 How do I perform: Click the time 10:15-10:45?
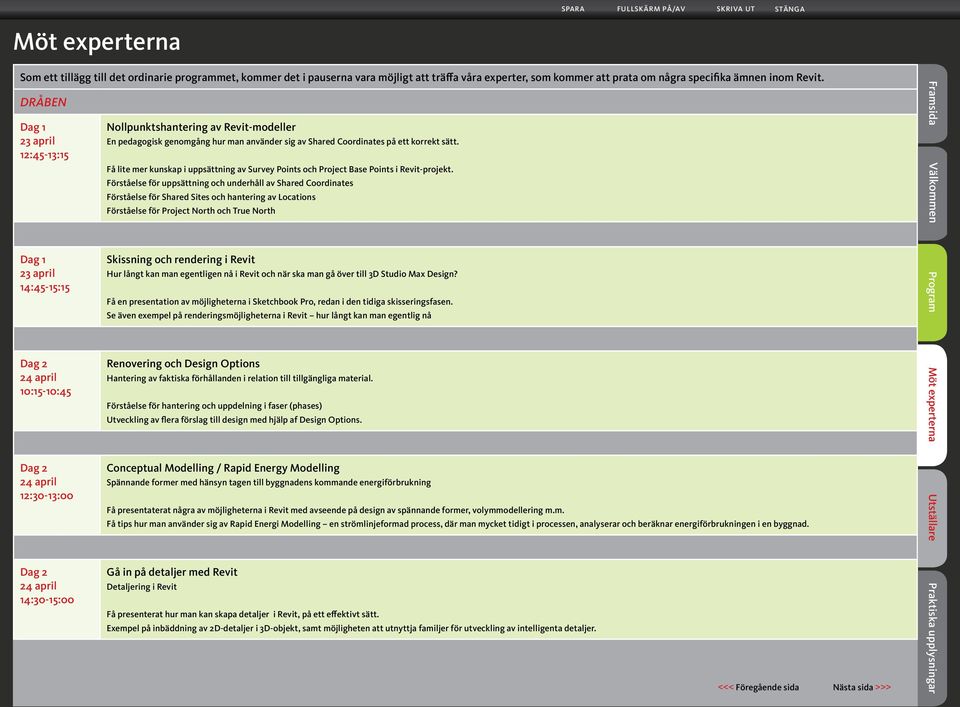click(45, 392)
